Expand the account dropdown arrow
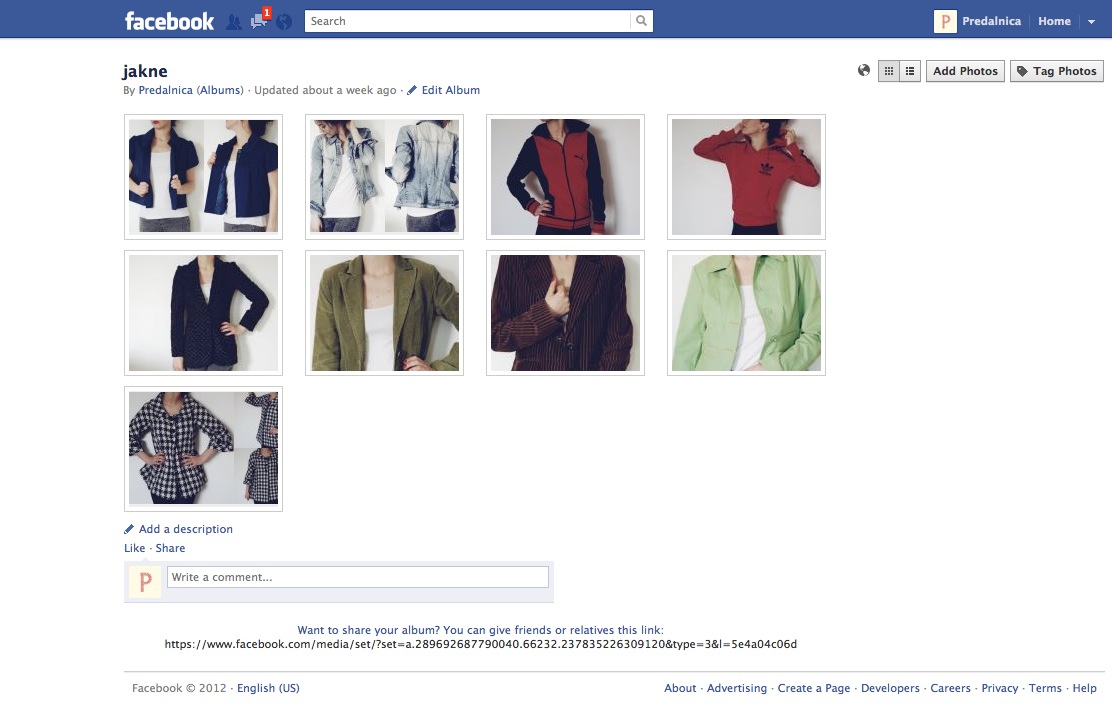Viewport: 1112px width, 711px height. click(x=1091, y=21)
